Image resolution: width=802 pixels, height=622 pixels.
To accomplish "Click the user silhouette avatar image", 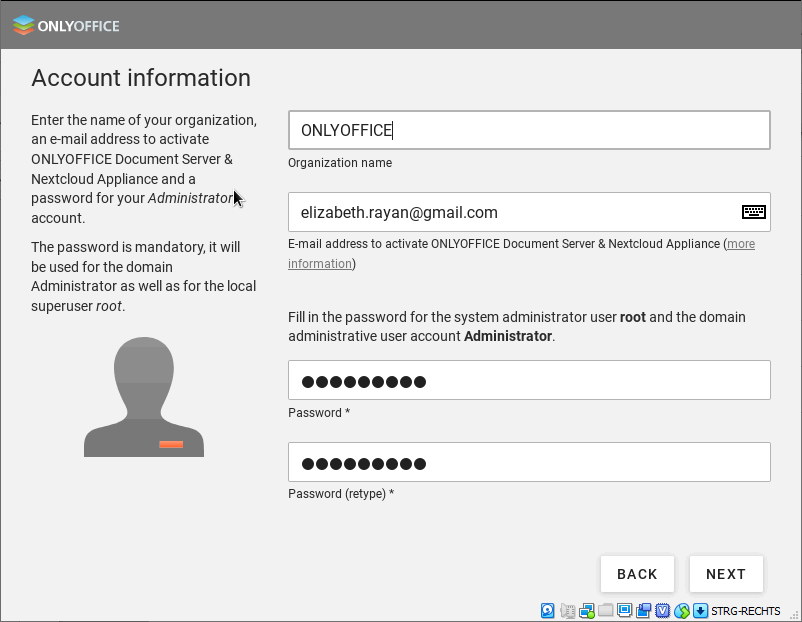I will point(144,397).
